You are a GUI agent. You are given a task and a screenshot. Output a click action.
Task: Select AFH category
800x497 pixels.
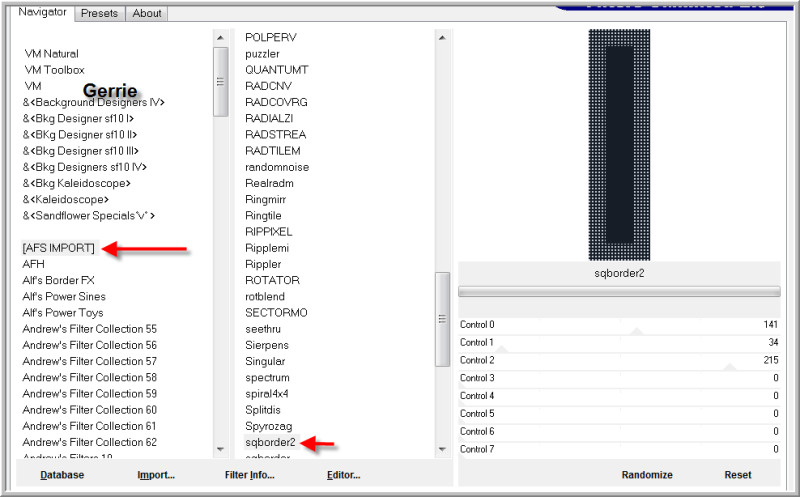34,264
